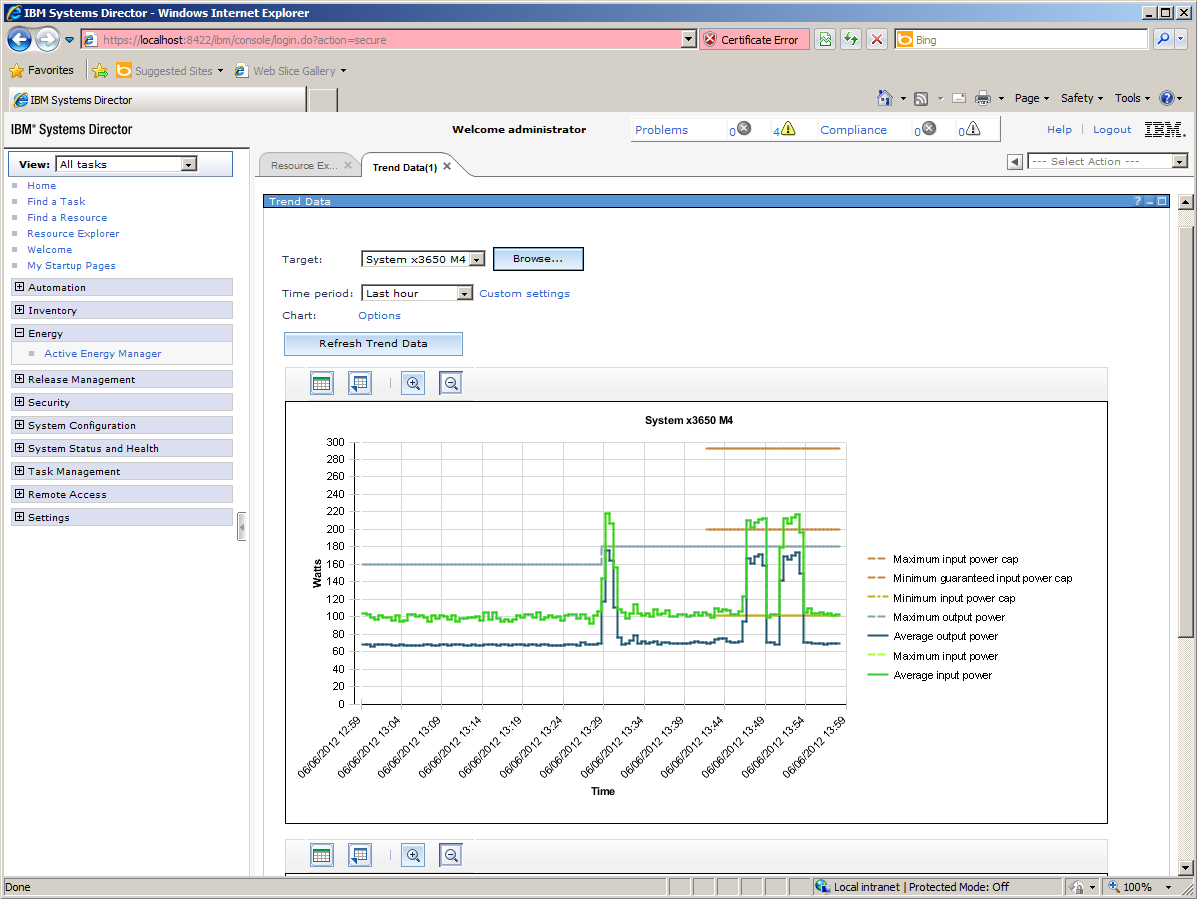Click the Find a Resource link

pos(67,218)
